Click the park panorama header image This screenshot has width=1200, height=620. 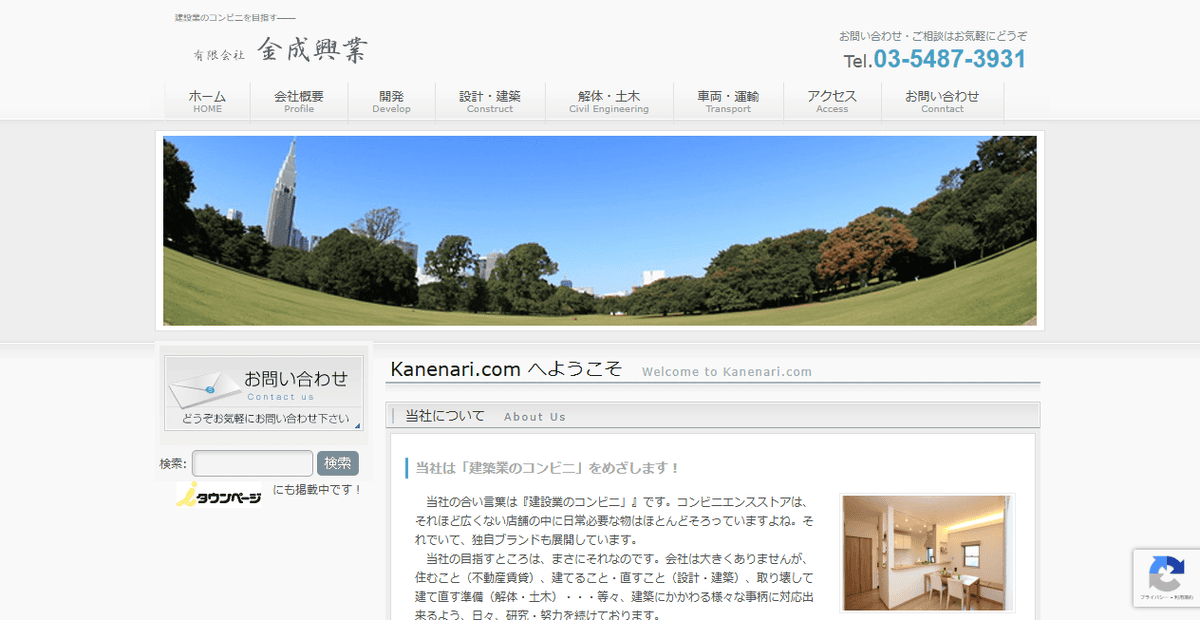point(600,230)
